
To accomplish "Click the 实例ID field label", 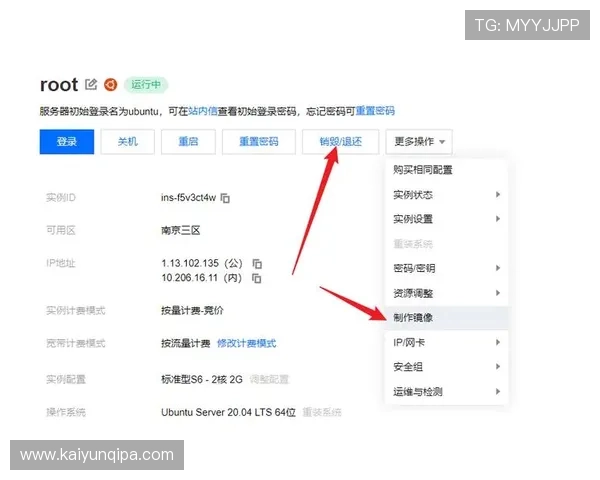I will [60, 198].
